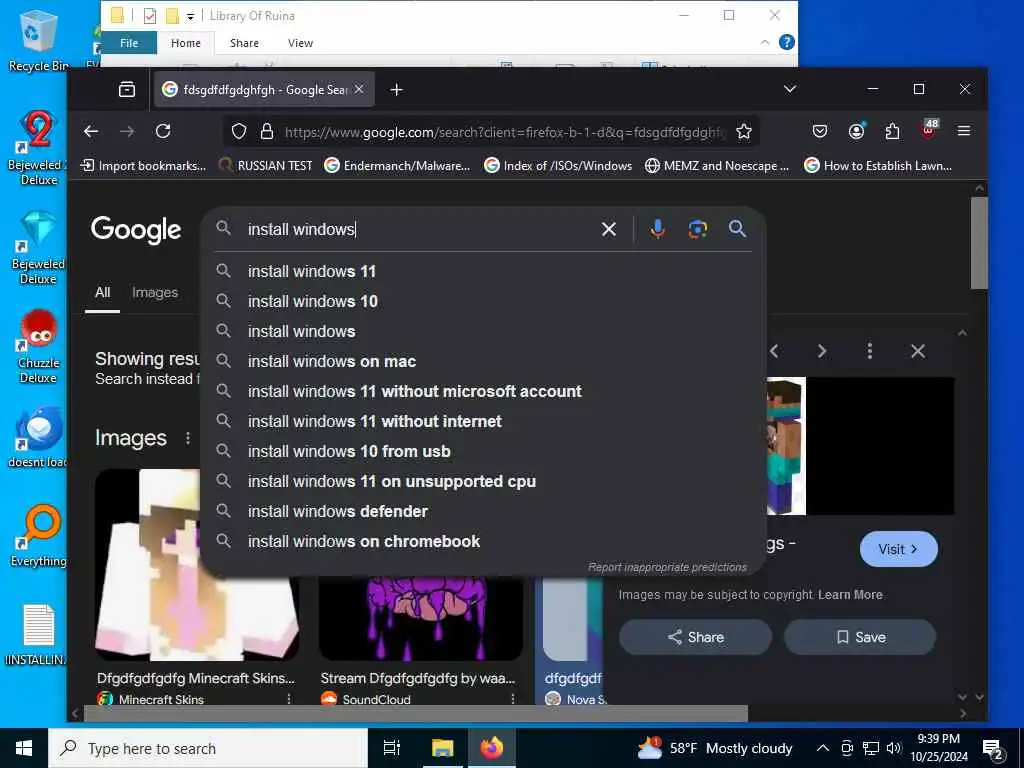Submit search with magnifier button
The image size is (1024, 768).
pos(737,229)
